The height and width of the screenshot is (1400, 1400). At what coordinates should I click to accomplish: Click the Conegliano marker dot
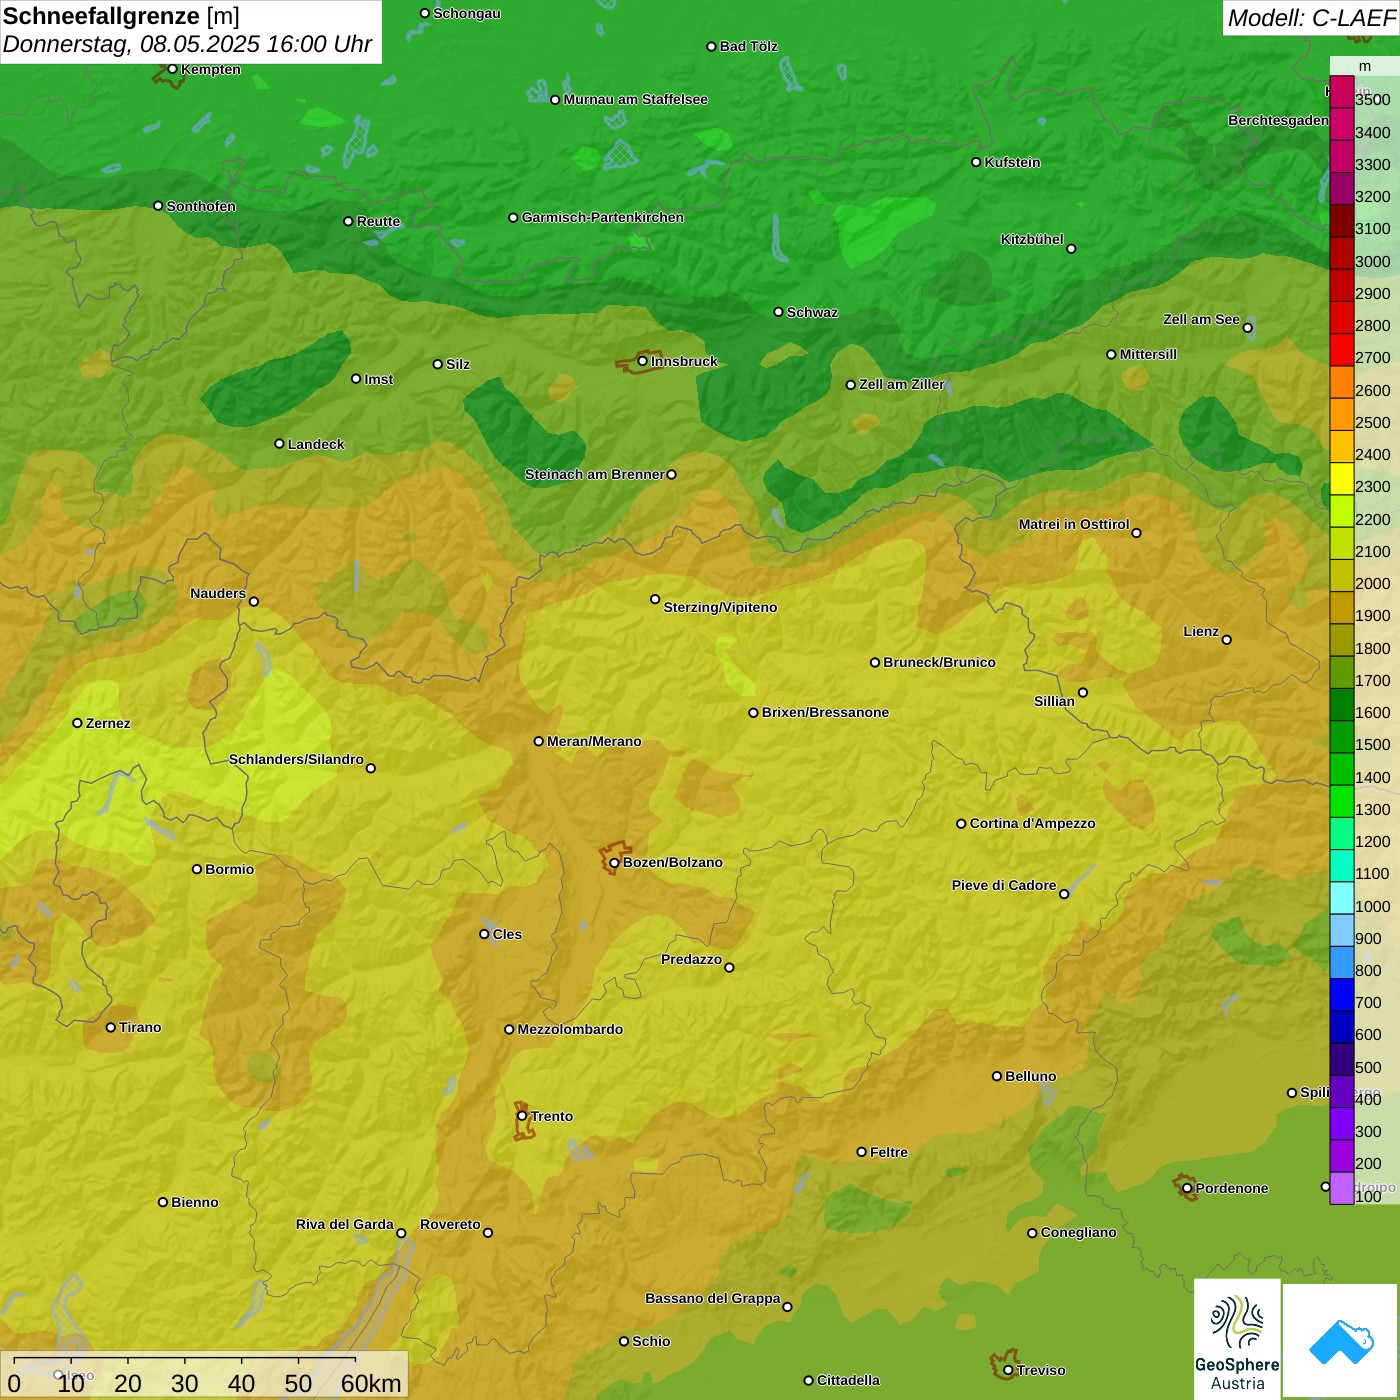pyautogui.click(x=1032, y=1233)
